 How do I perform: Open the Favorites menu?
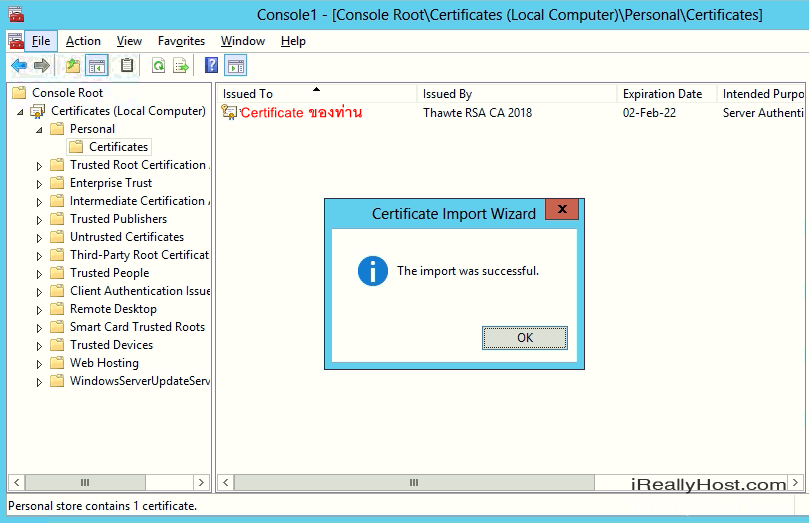(181, 41)
